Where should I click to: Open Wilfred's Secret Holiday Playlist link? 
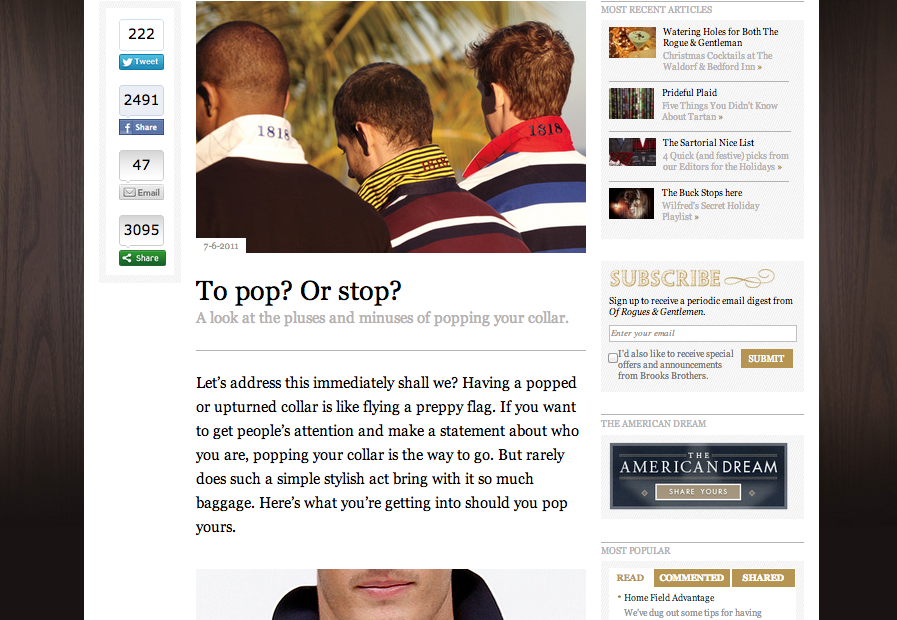click(711, 211)
